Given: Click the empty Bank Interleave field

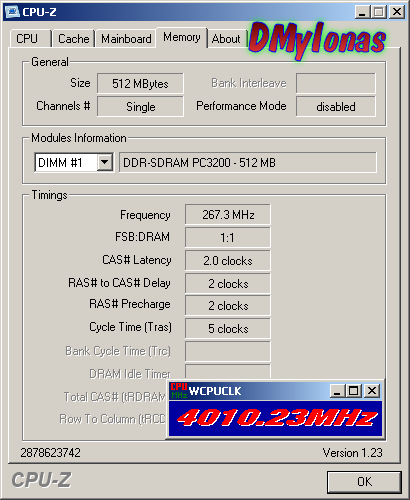Looking at the screenshot, I should tap(336, 83).
